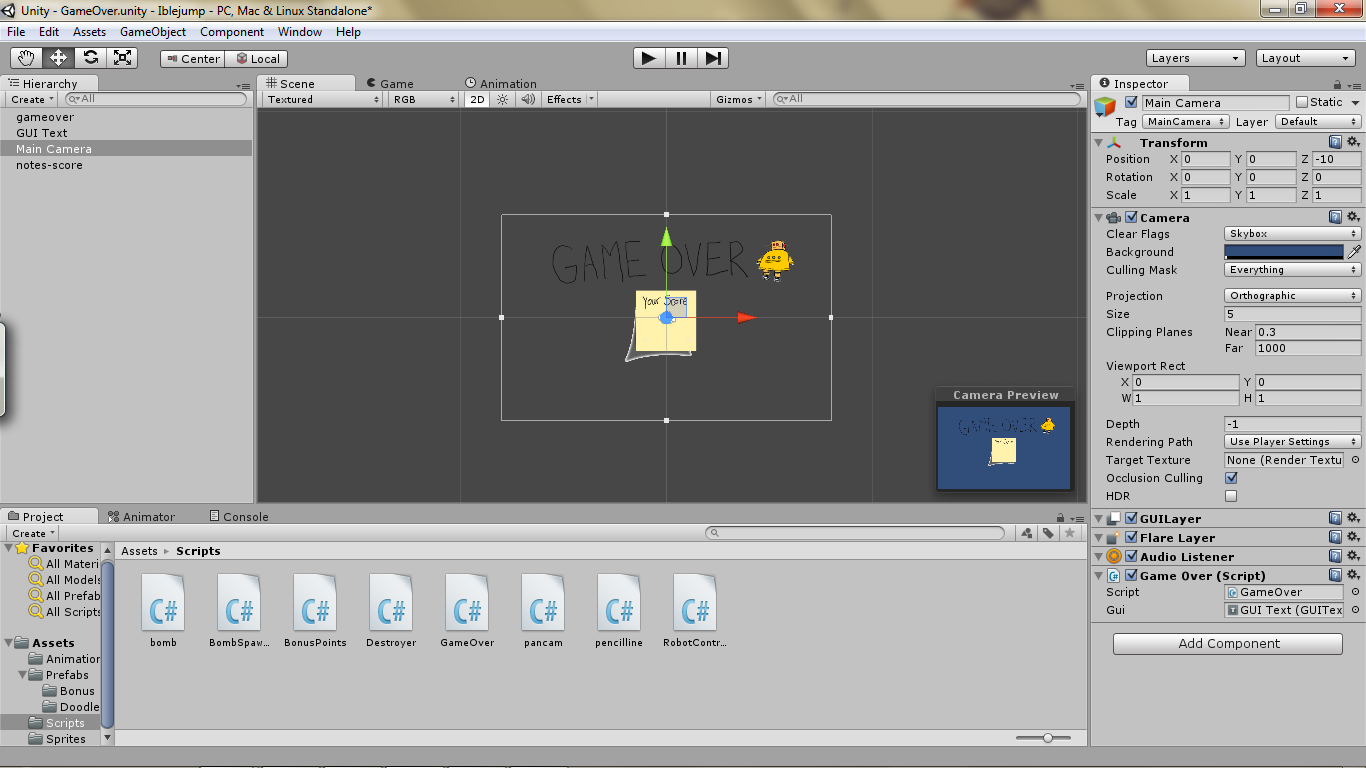Disable the Audio Listener checkbox
Image resolution: width=1366 pixels, height=768 pixels.
1131,556
